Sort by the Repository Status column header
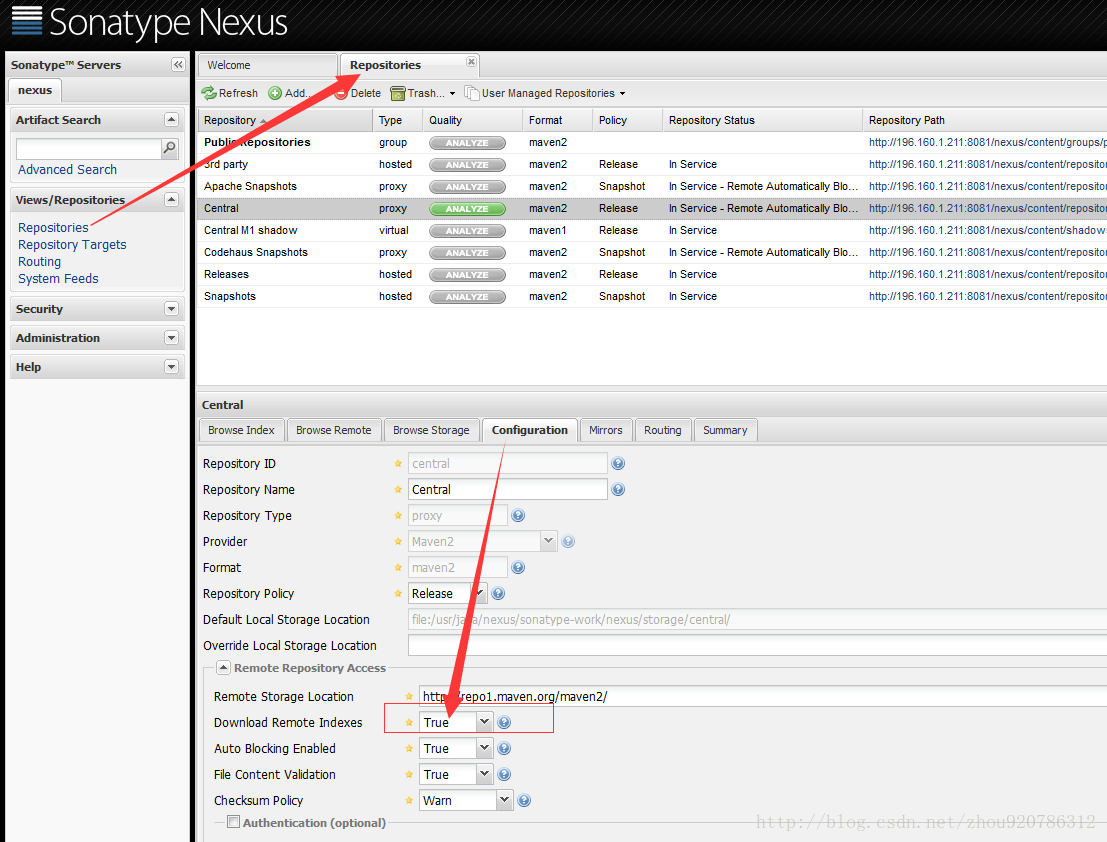This screenshot has width=1107, height=842. 762,120
